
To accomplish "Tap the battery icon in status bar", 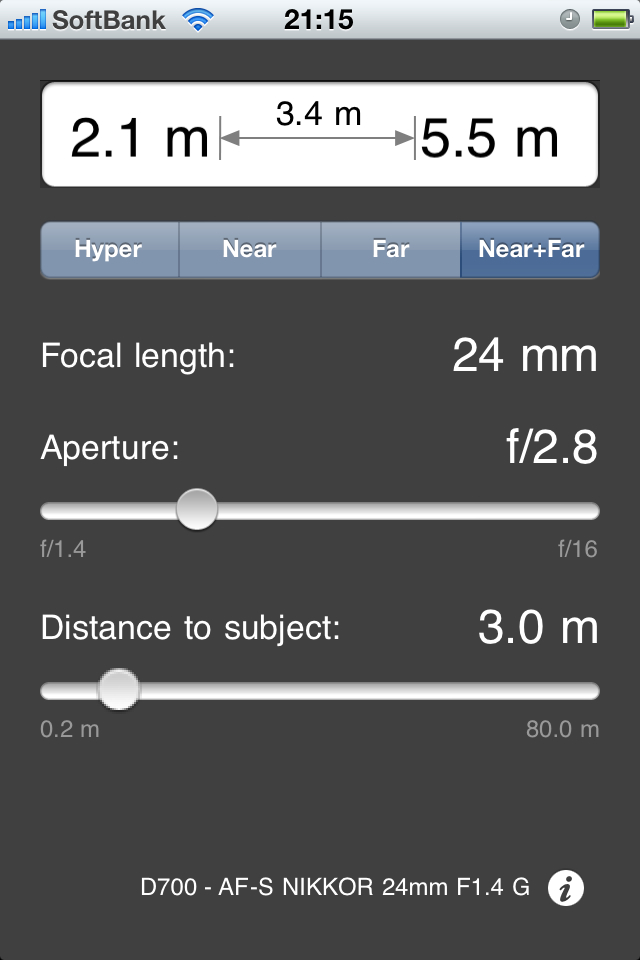I will tap(608, 19).
